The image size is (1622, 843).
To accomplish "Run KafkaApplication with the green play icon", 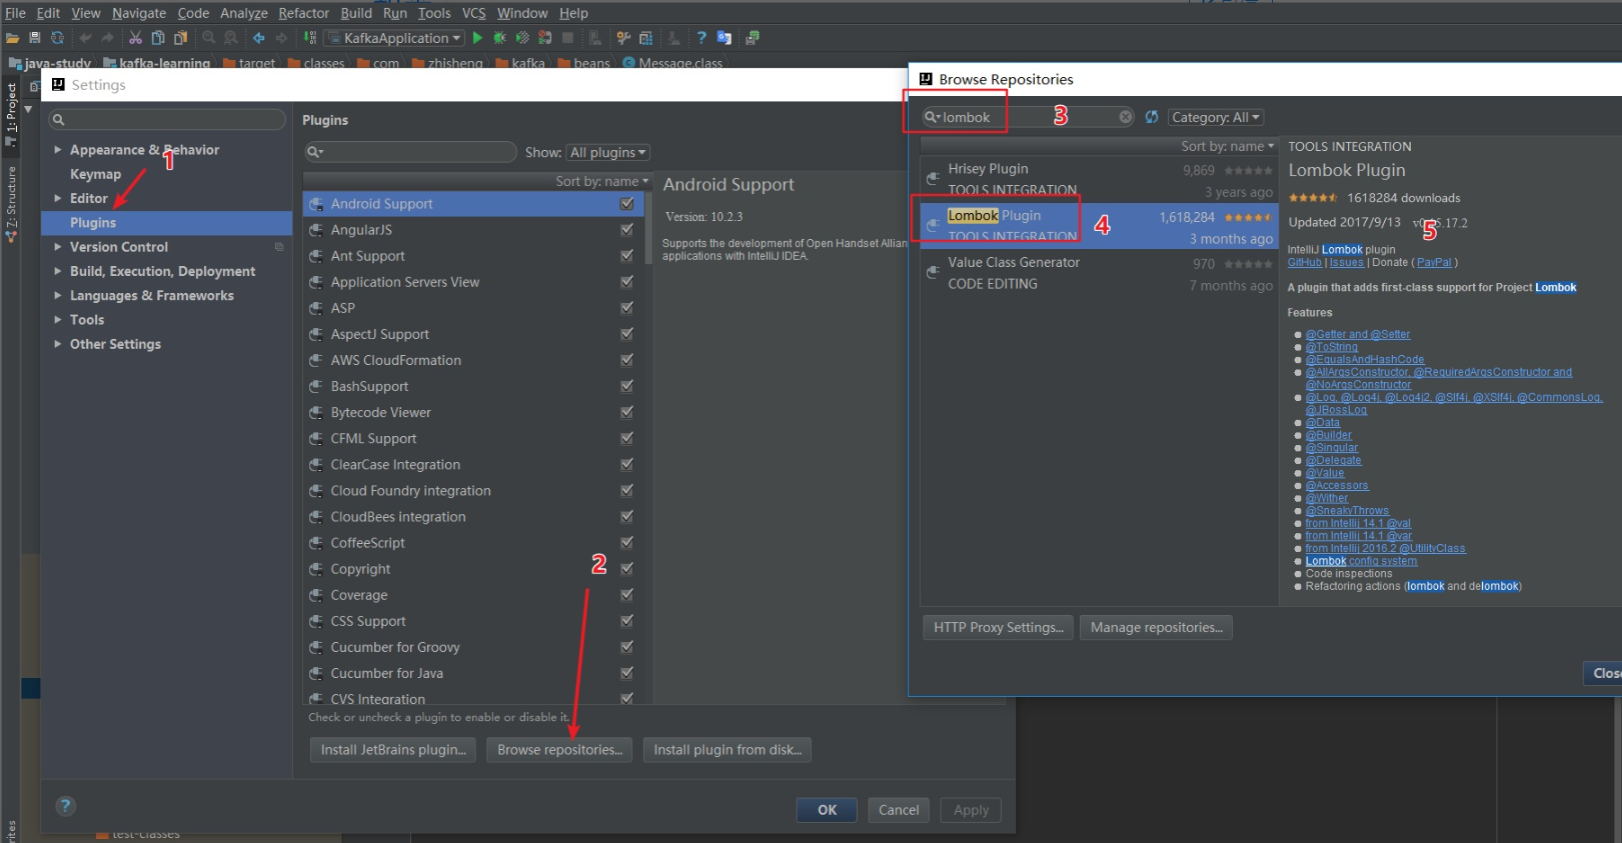I will [478, 38].
